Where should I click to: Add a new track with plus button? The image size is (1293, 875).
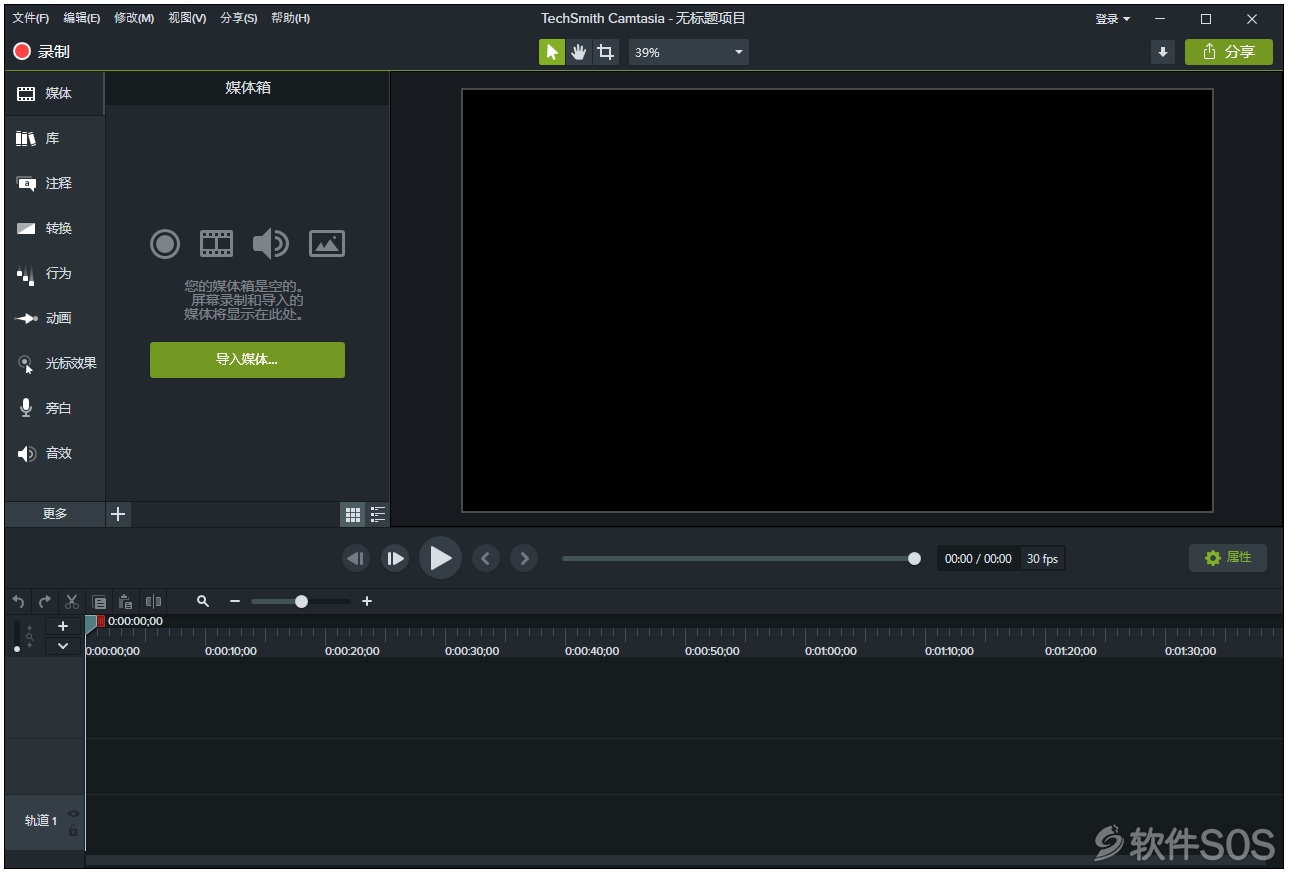pyautogui.click(x=63, y=626)
